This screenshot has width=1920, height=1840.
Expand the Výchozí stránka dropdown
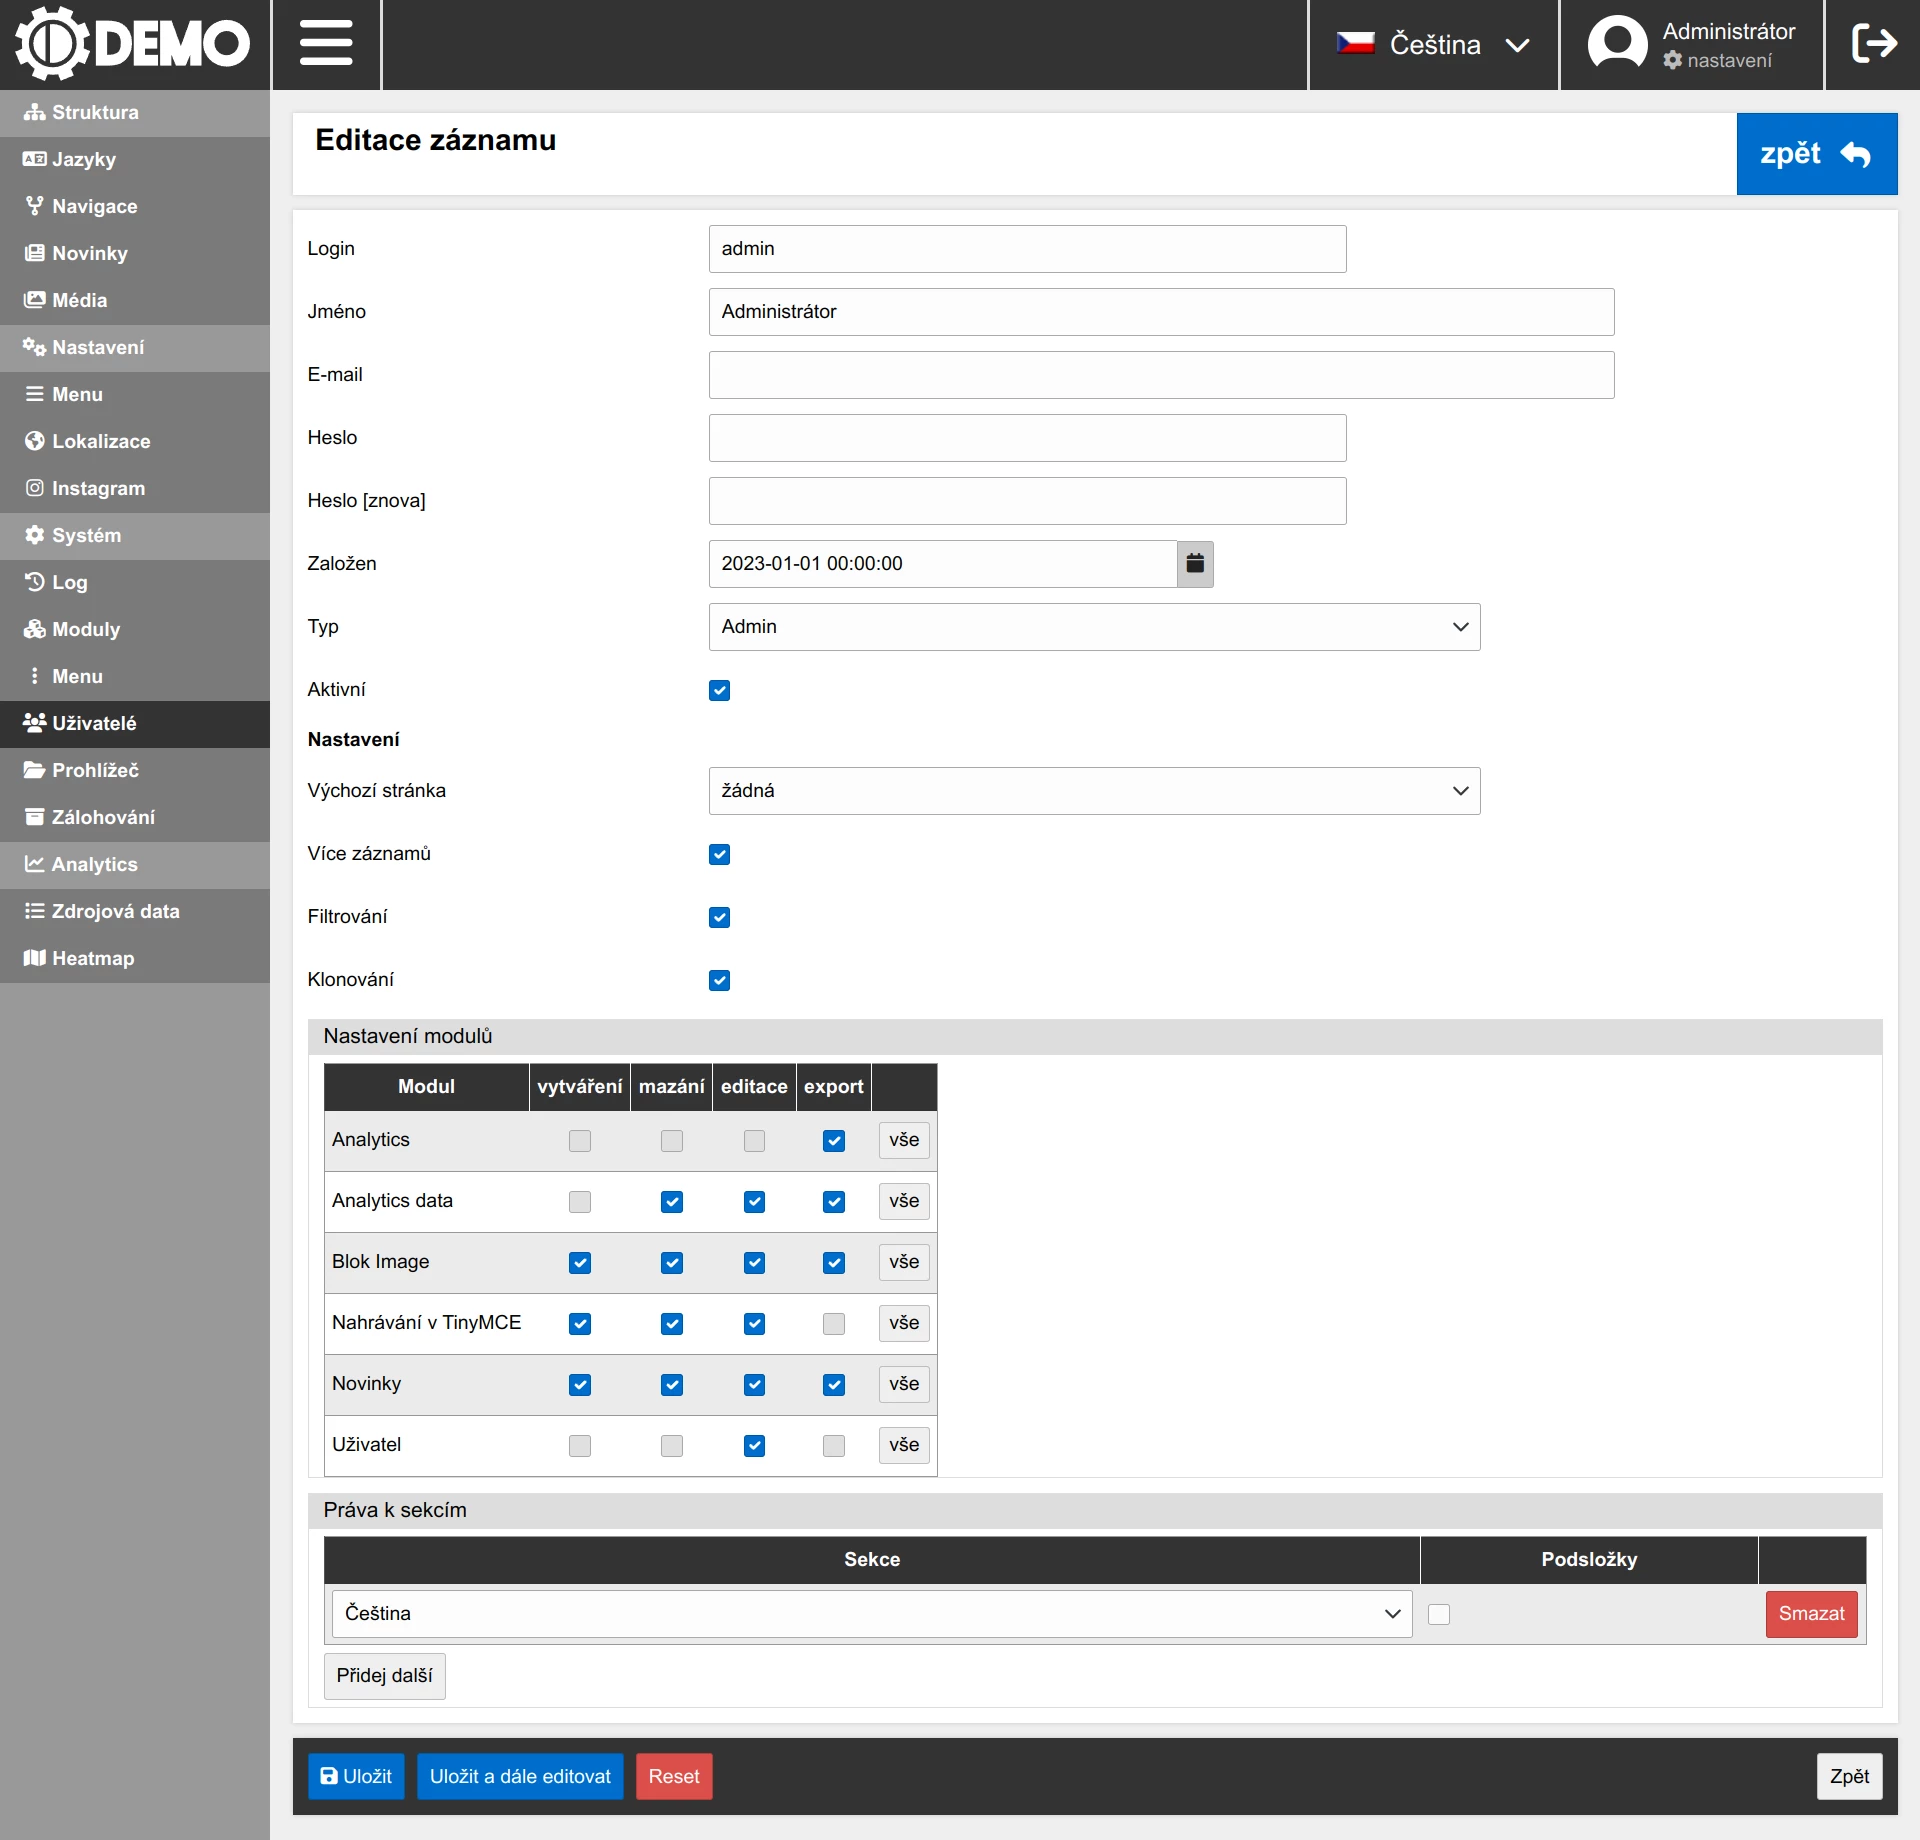[1094, 791]
